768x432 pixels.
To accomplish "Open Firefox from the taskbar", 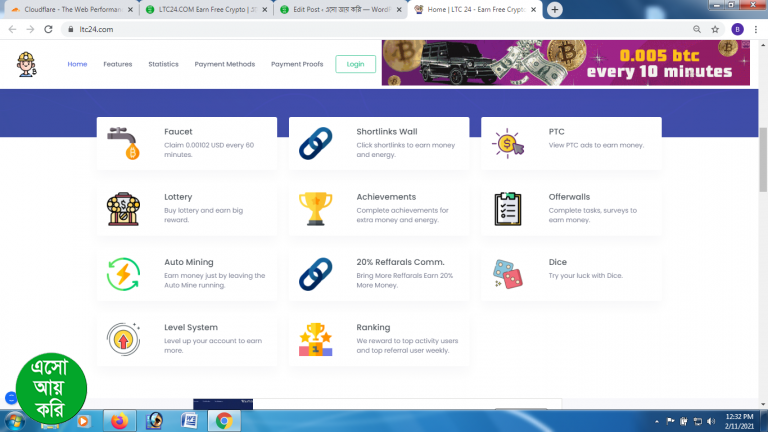I will 119,421.
